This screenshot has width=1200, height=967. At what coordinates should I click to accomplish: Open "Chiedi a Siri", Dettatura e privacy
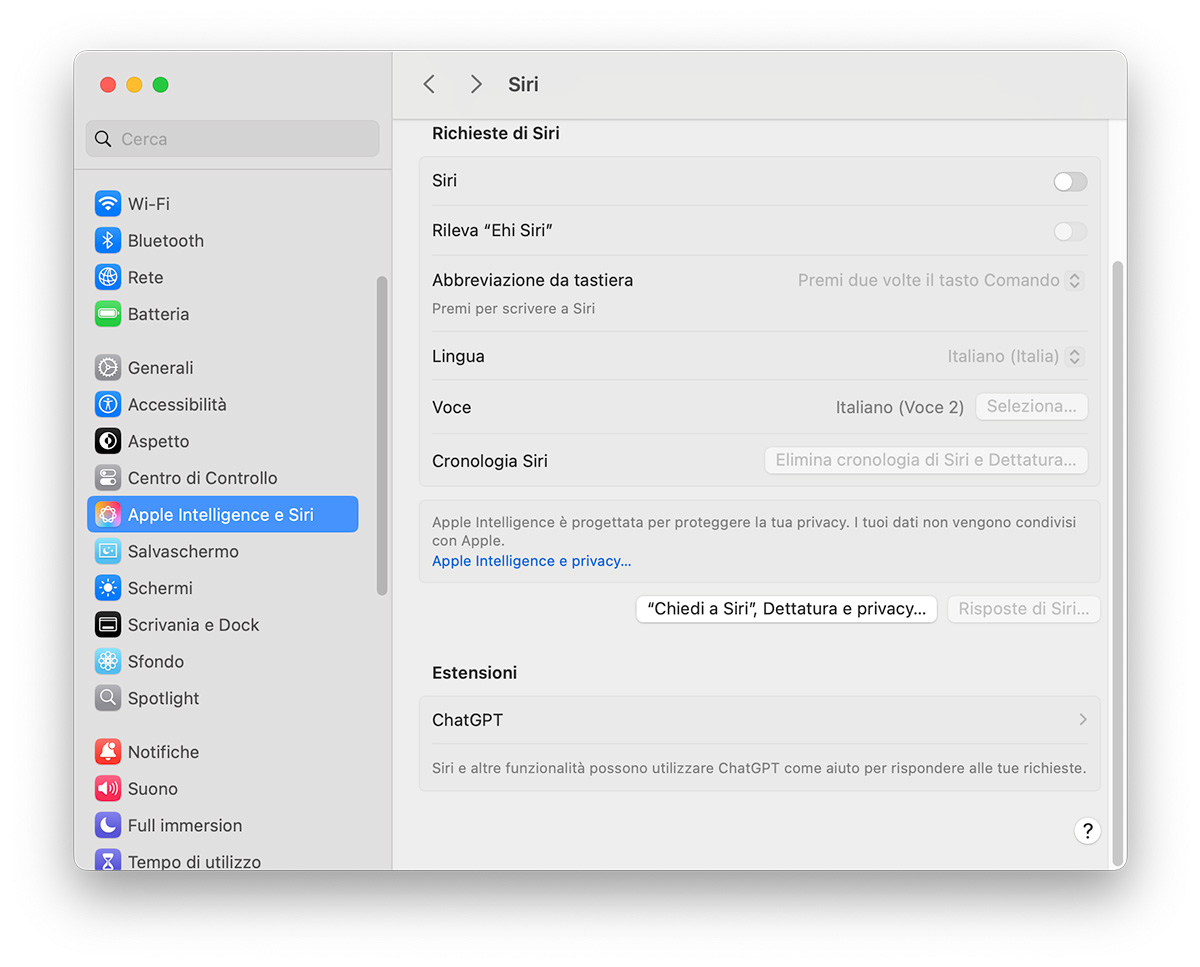point(786,609)
